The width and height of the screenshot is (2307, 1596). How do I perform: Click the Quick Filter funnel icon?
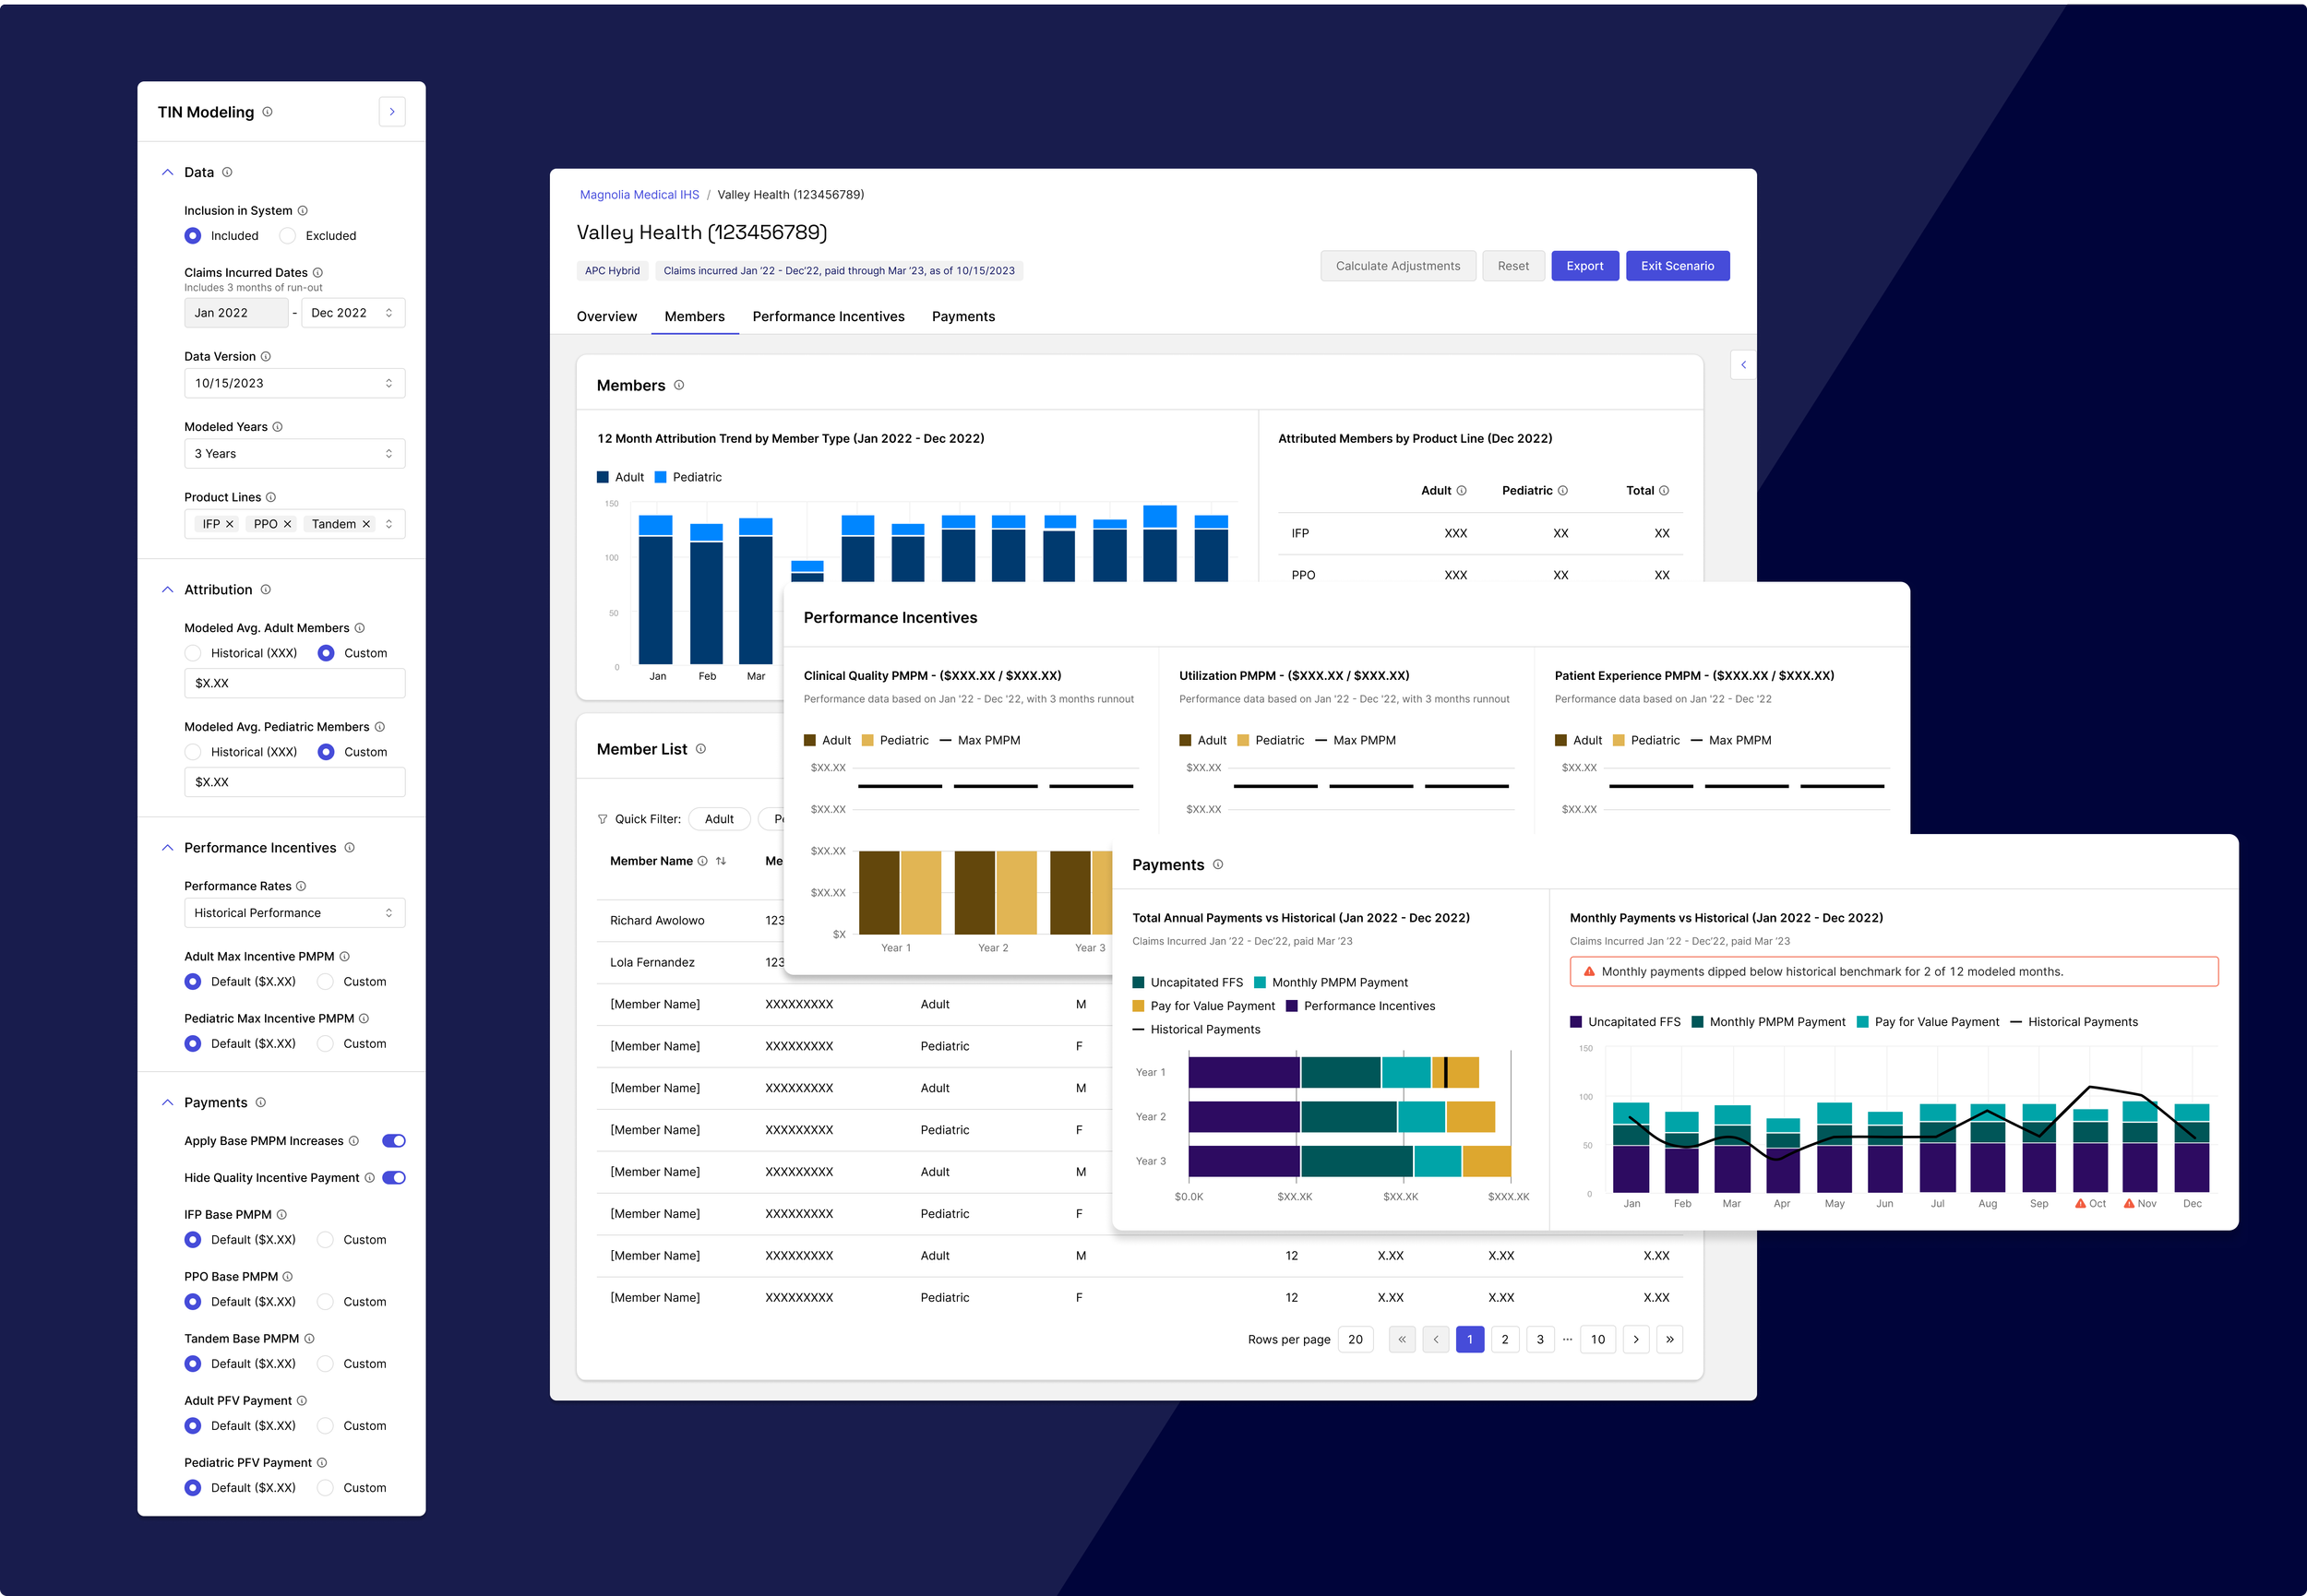tap(602, 819)
